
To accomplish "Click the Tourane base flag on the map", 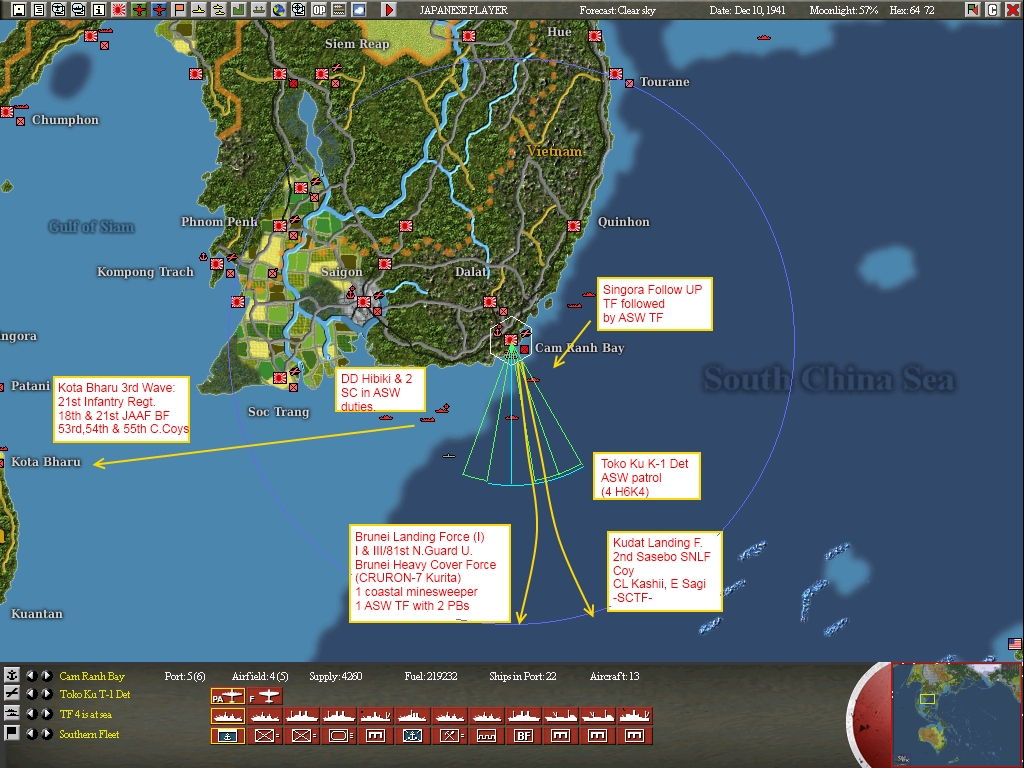I will 615,74.
